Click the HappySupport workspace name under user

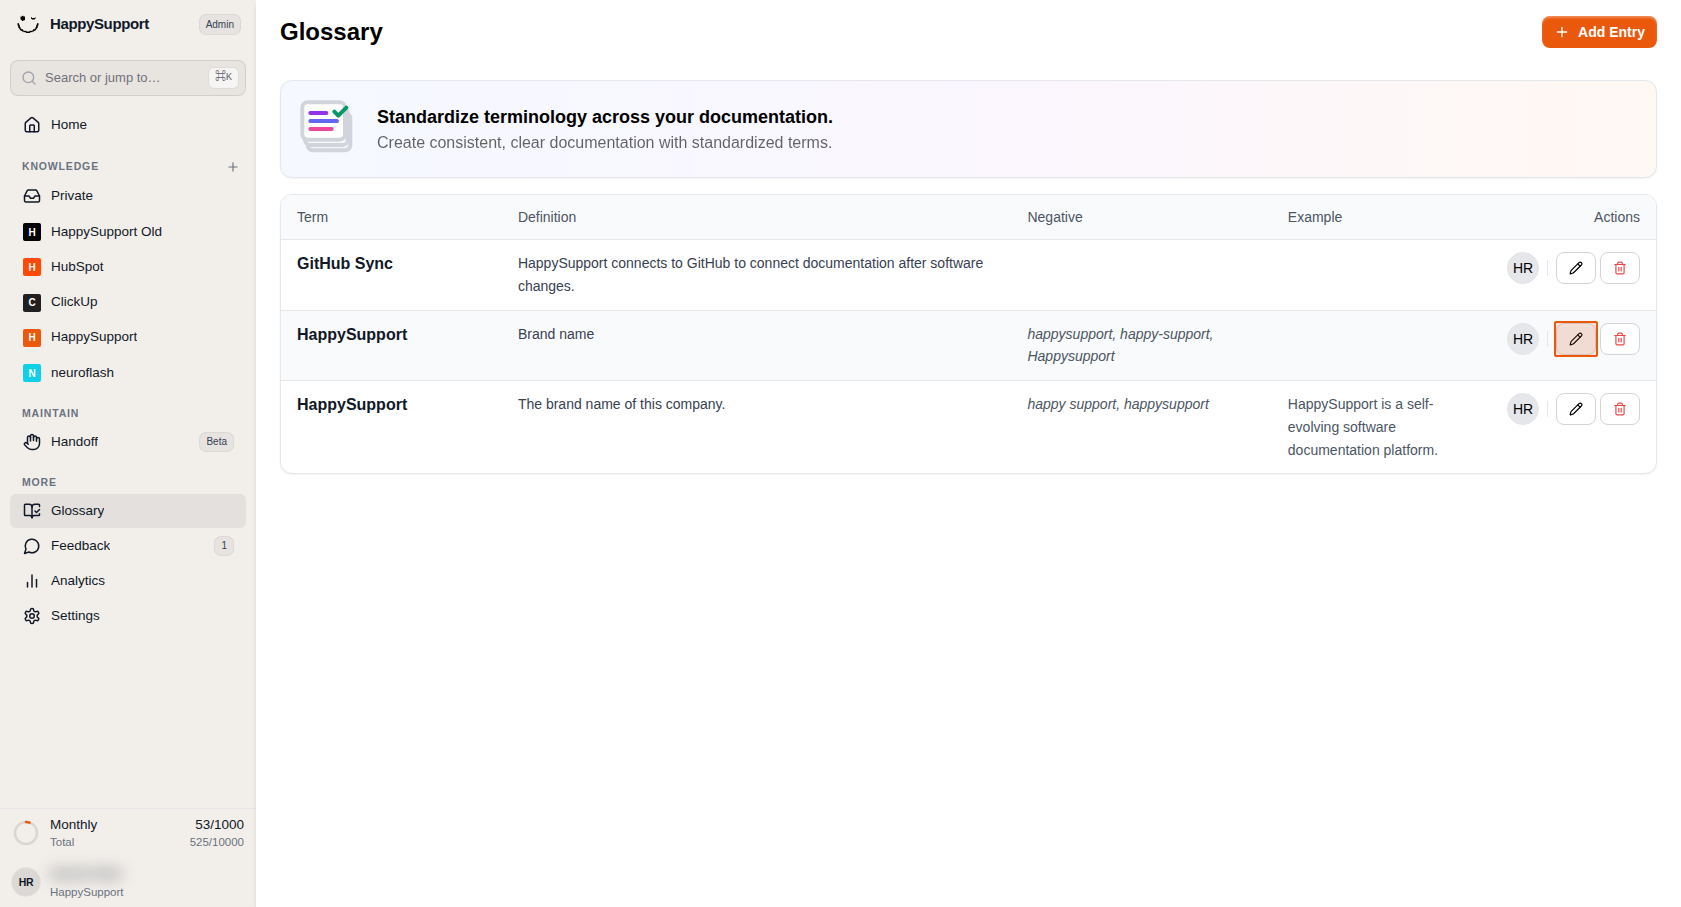pos(87,892)
